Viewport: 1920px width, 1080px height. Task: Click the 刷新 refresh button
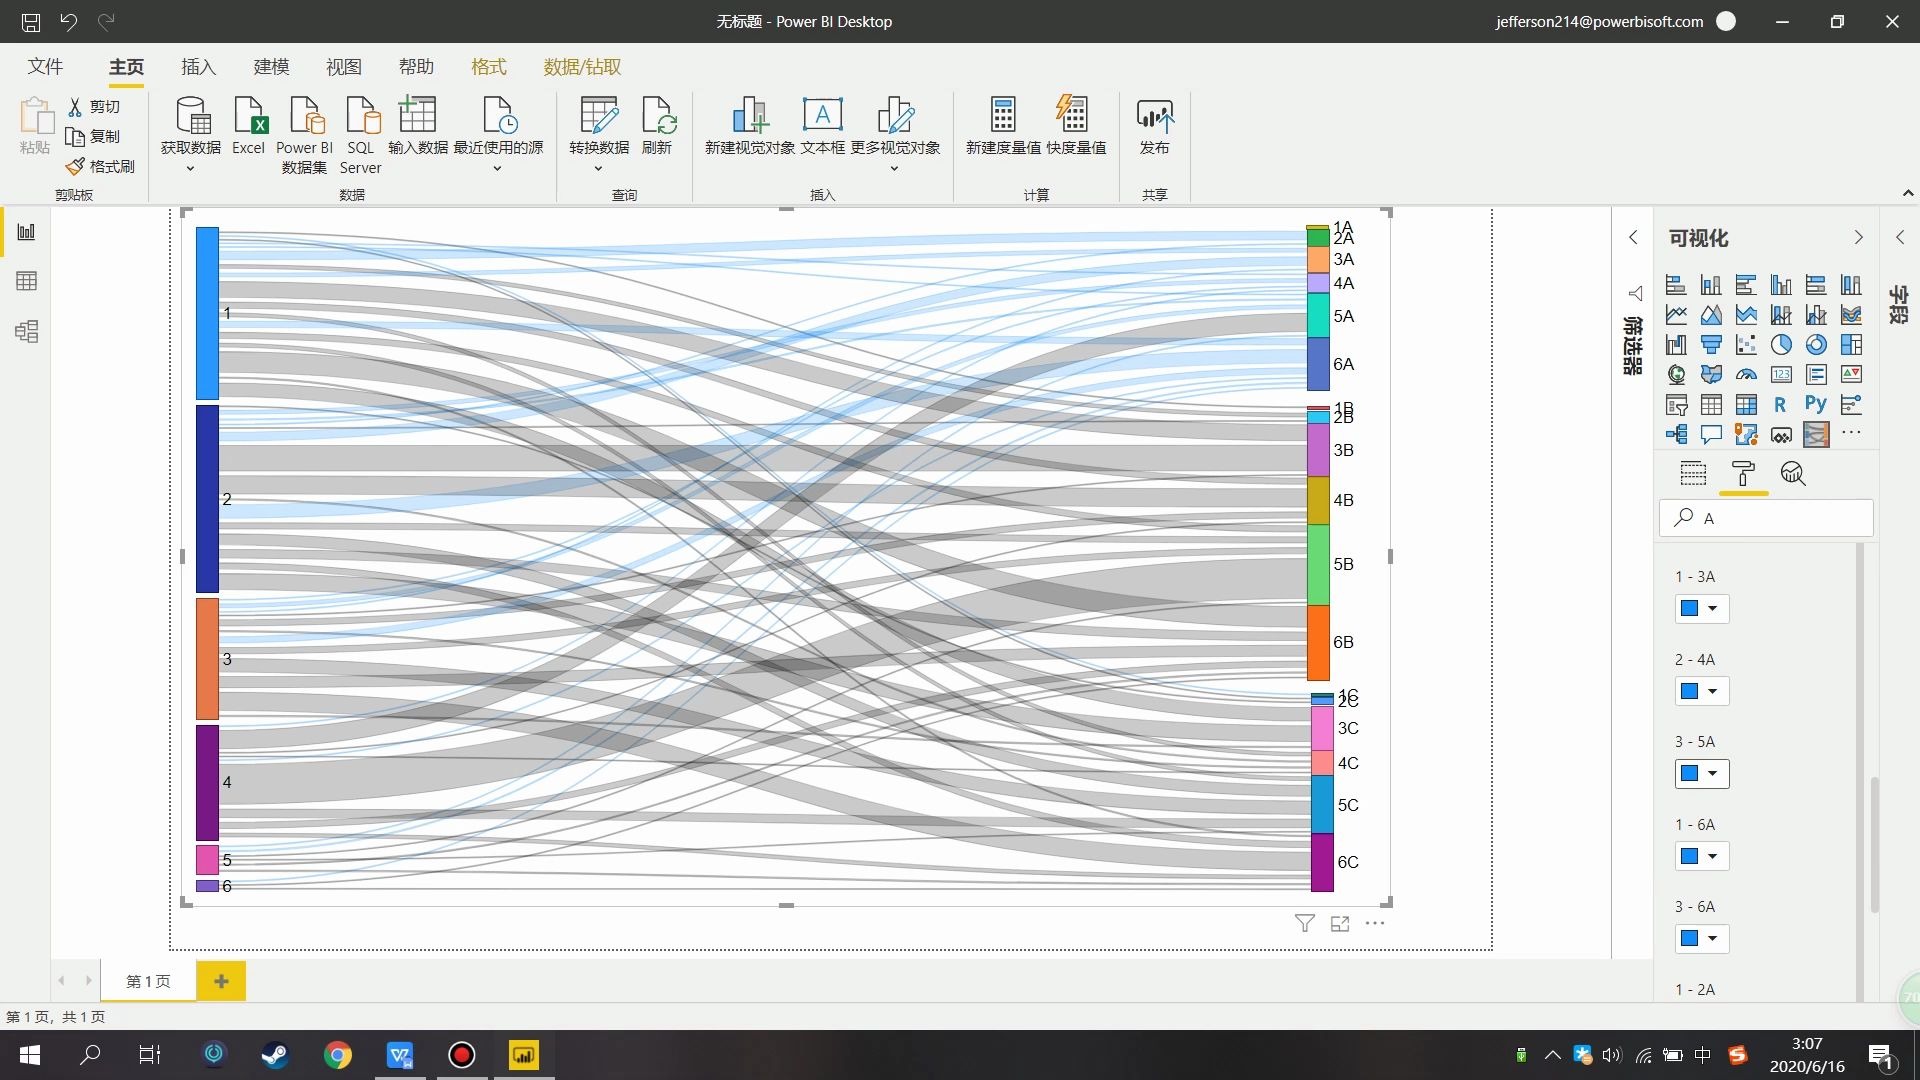pos(657,127)
